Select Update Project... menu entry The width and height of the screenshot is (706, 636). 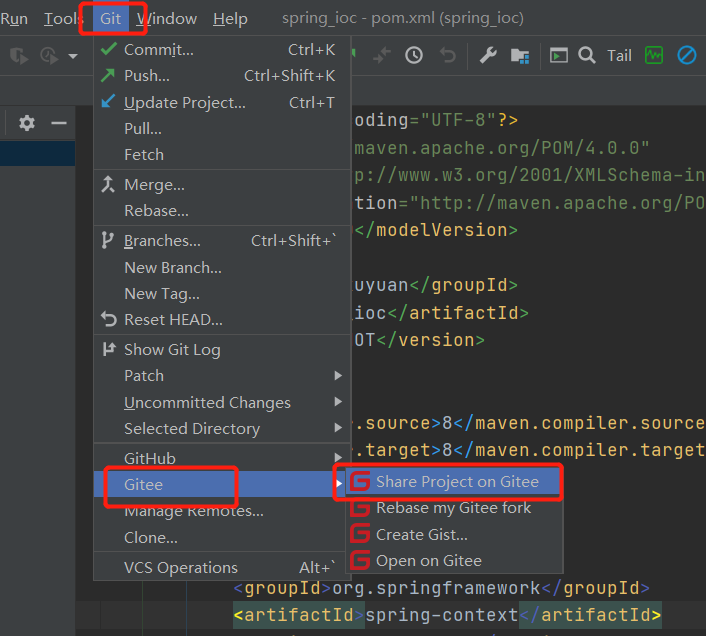pyautogui.click(x=222, y=103)
